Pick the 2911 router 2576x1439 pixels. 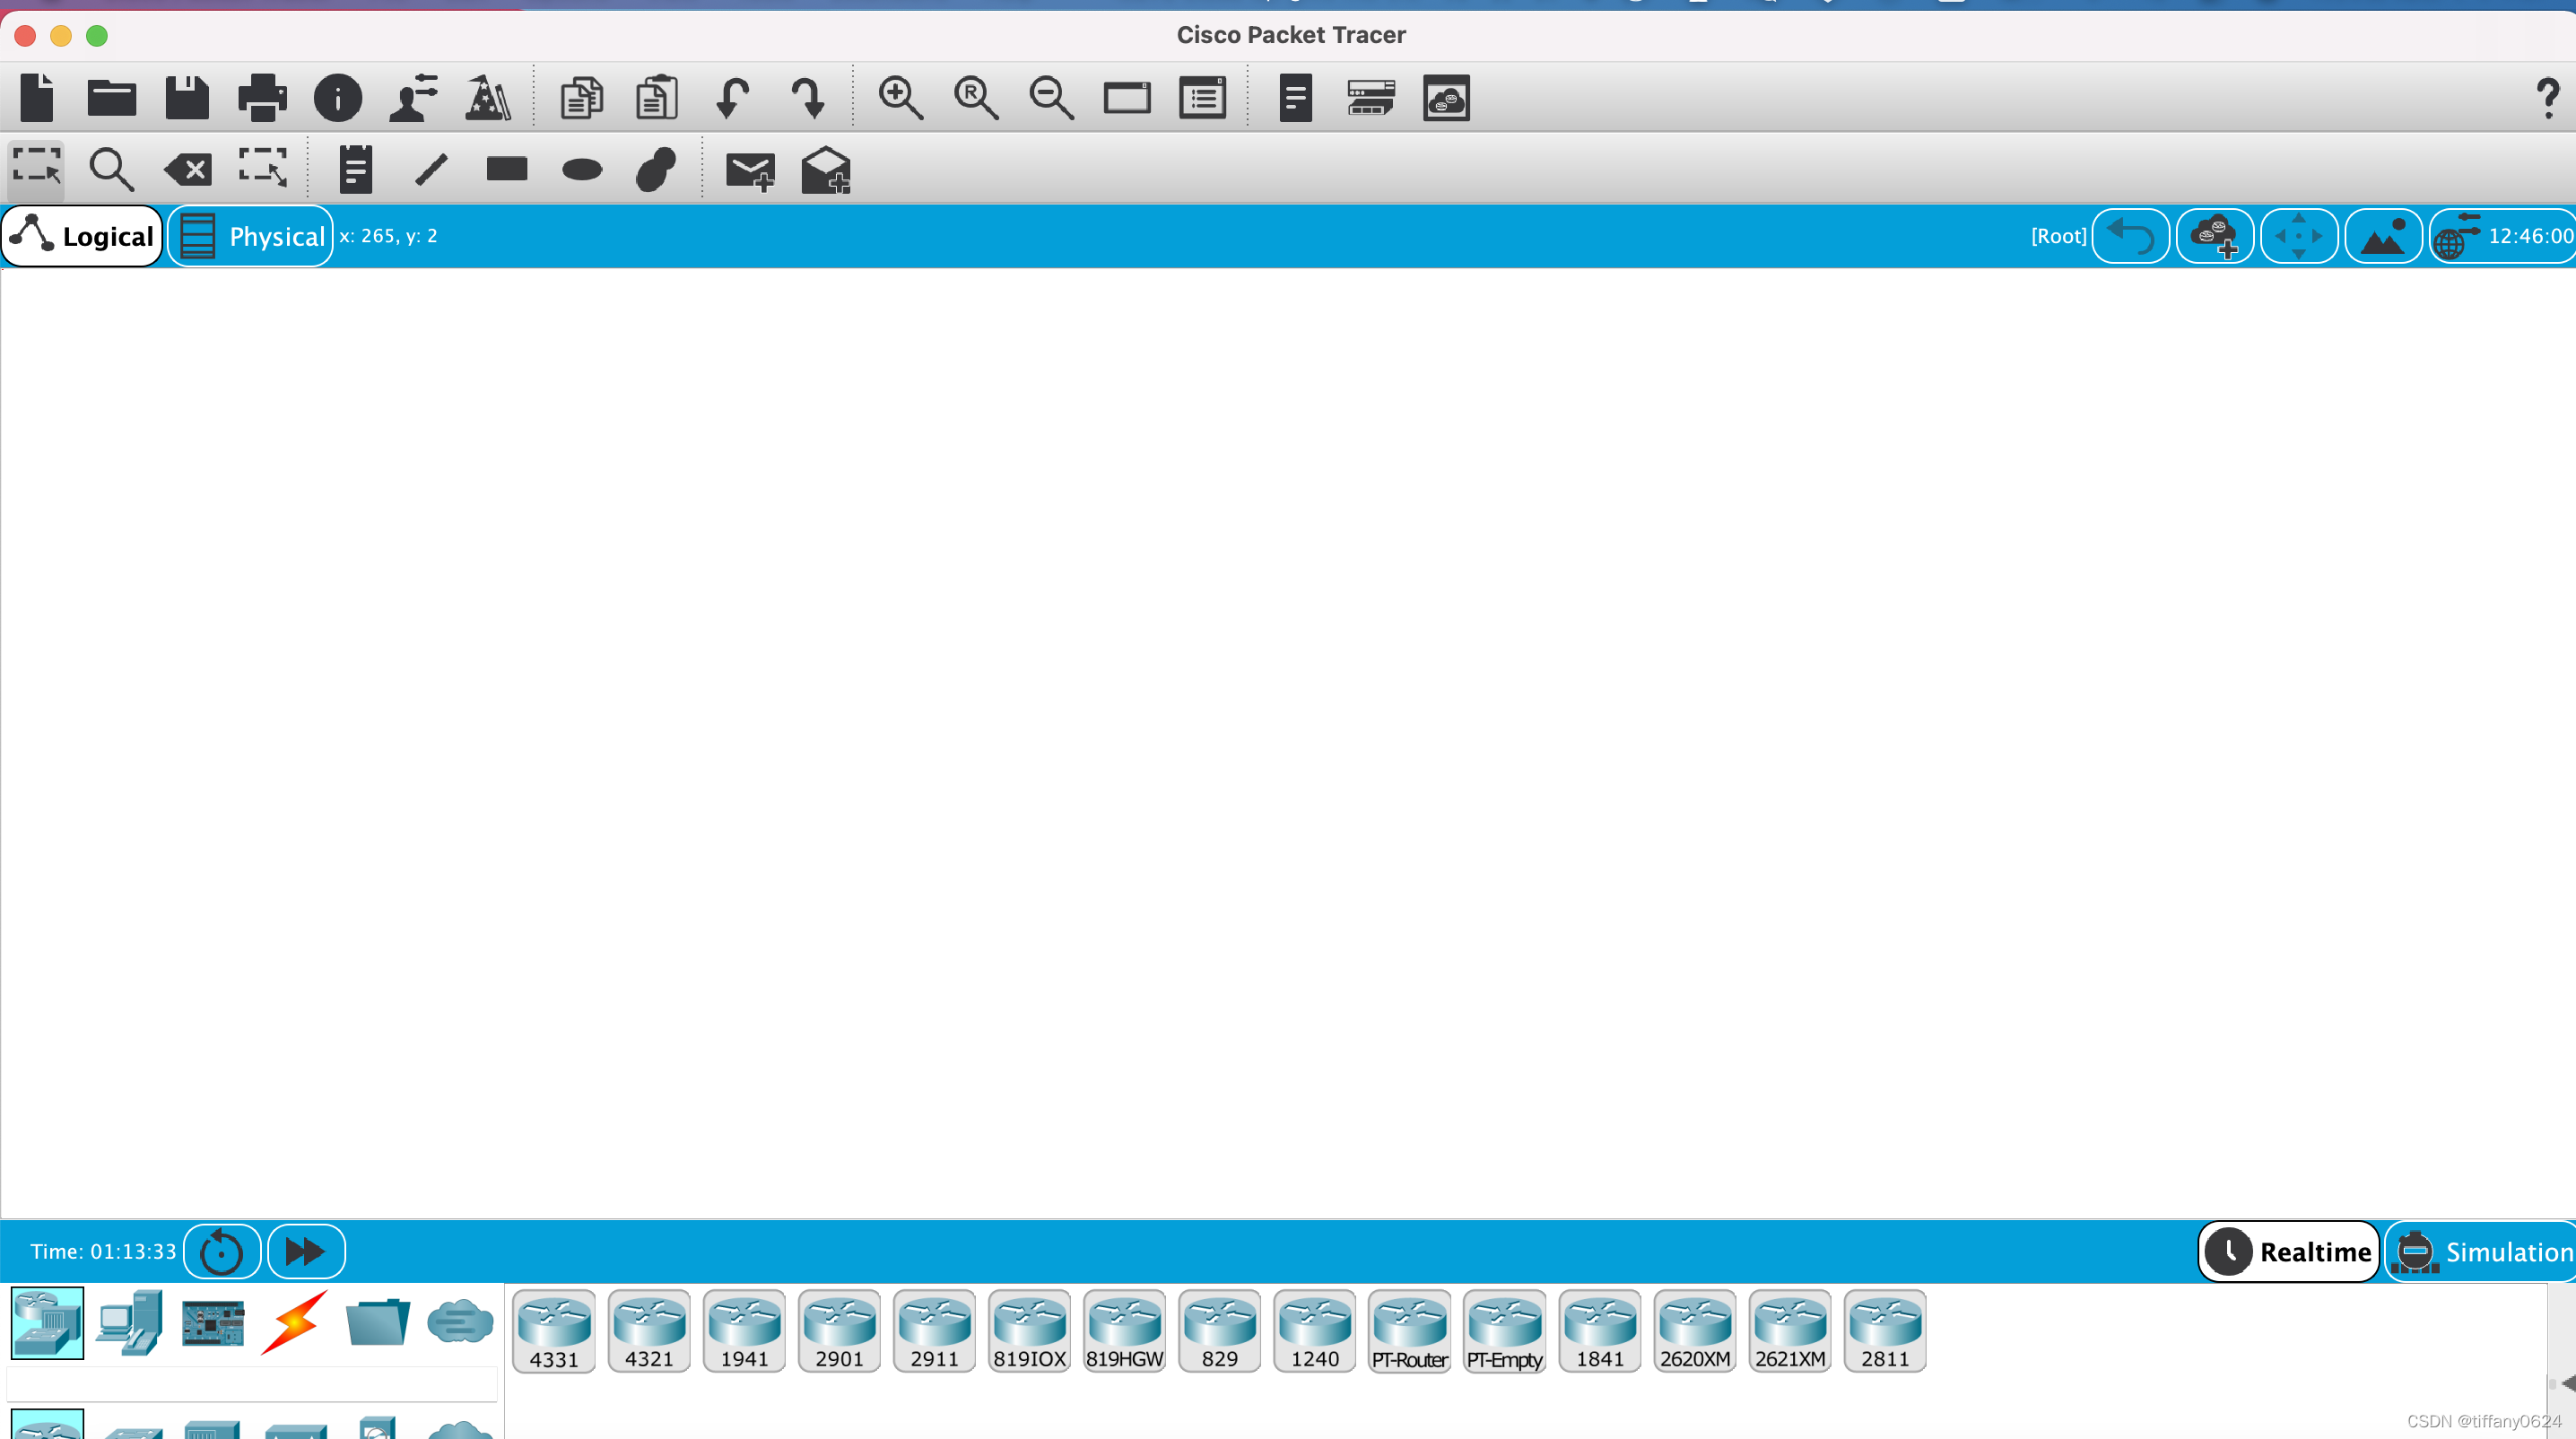tap(934, 1331)
